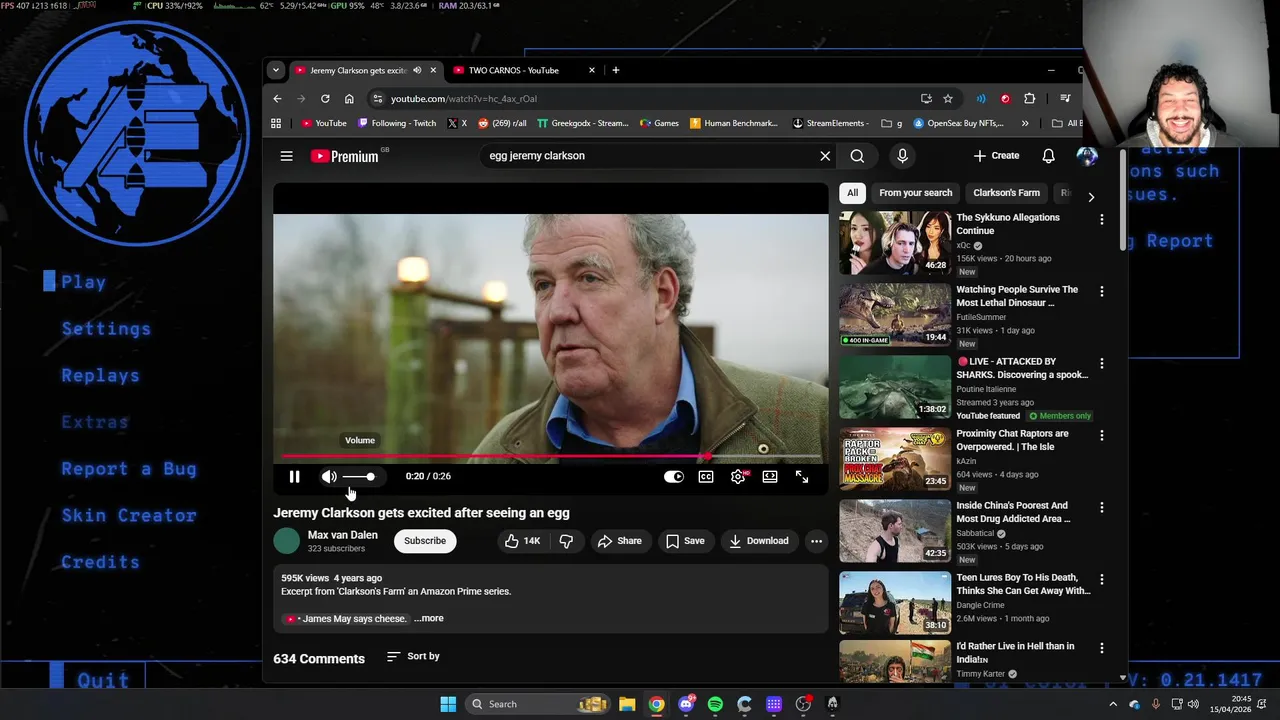
Task: Show hidden bookmarks with chevron
Action: (x=1025, y=124)
